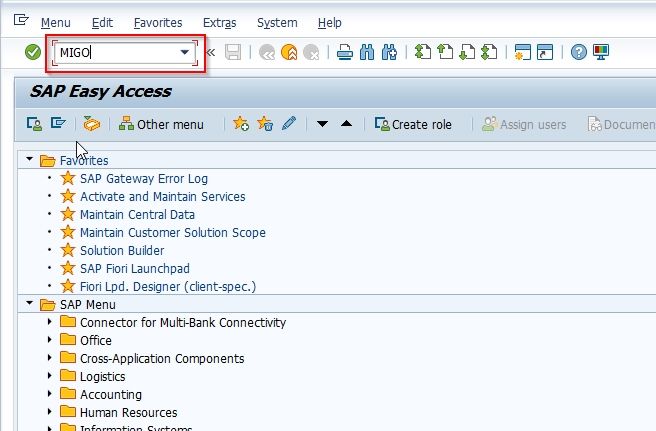Viewport: 656px width, 431px height.
Task: Collapse the command field with the double-chevron
Action: point(211,52)
